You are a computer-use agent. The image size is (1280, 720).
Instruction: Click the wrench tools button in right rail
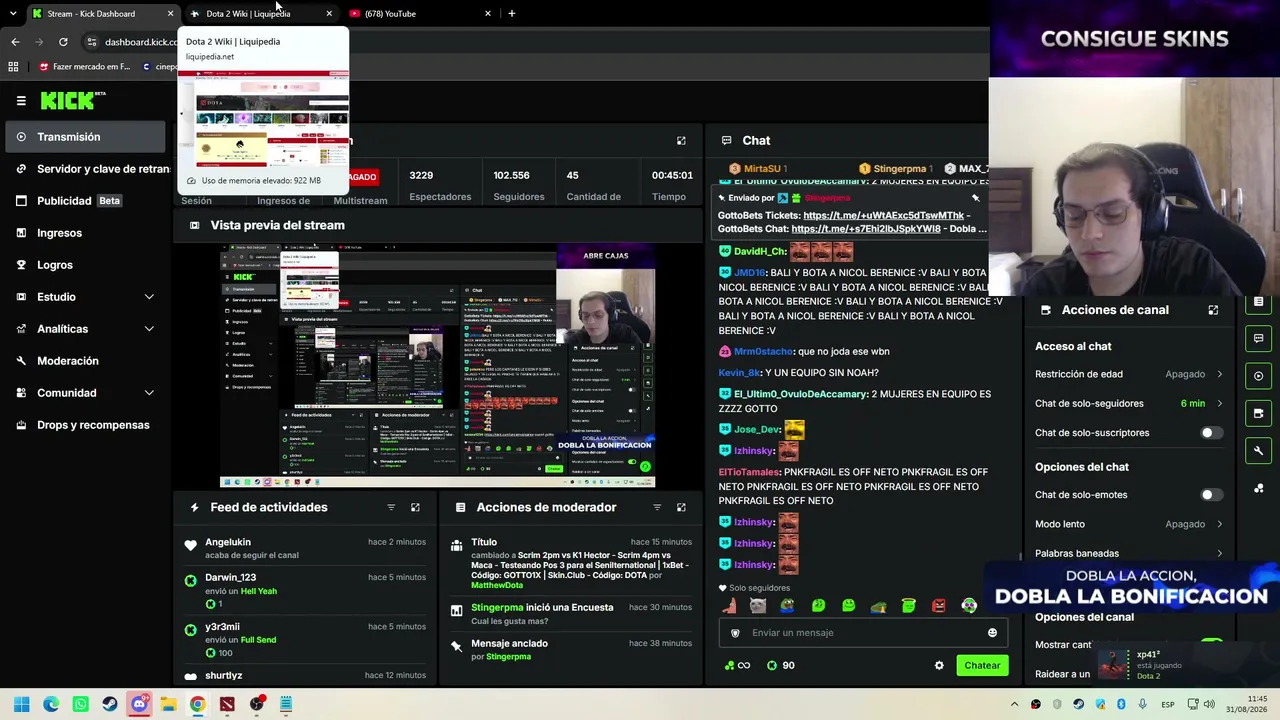point(1259,450)
